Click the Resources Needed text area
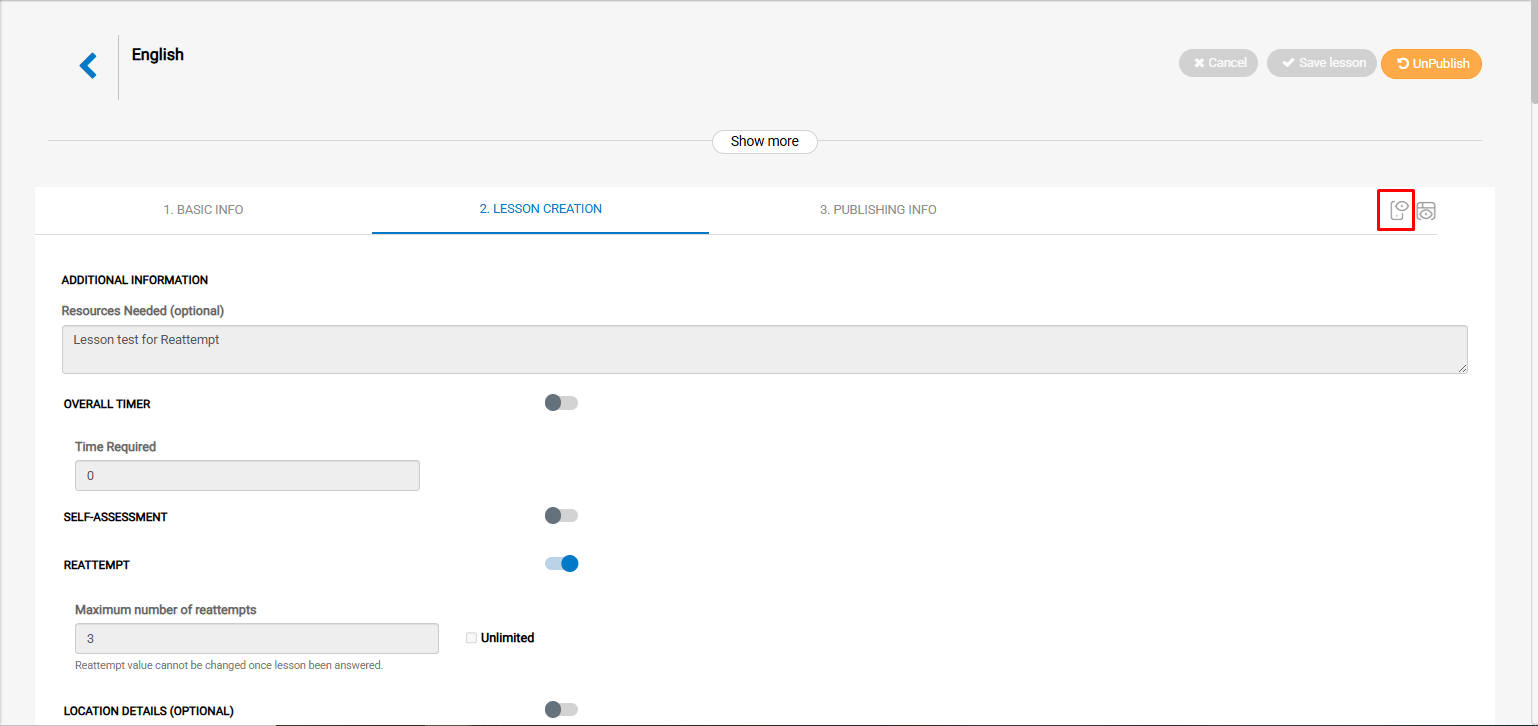1538x726 pixels. [x=764, y=349]
